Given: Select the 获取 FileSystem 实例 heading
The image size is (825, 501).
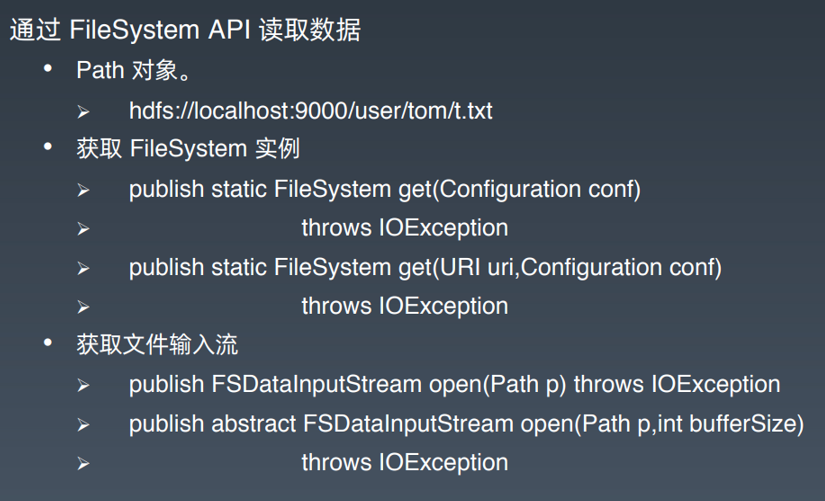Looking at the screenshot, I should pyautogui.click(x=188, y=148).
